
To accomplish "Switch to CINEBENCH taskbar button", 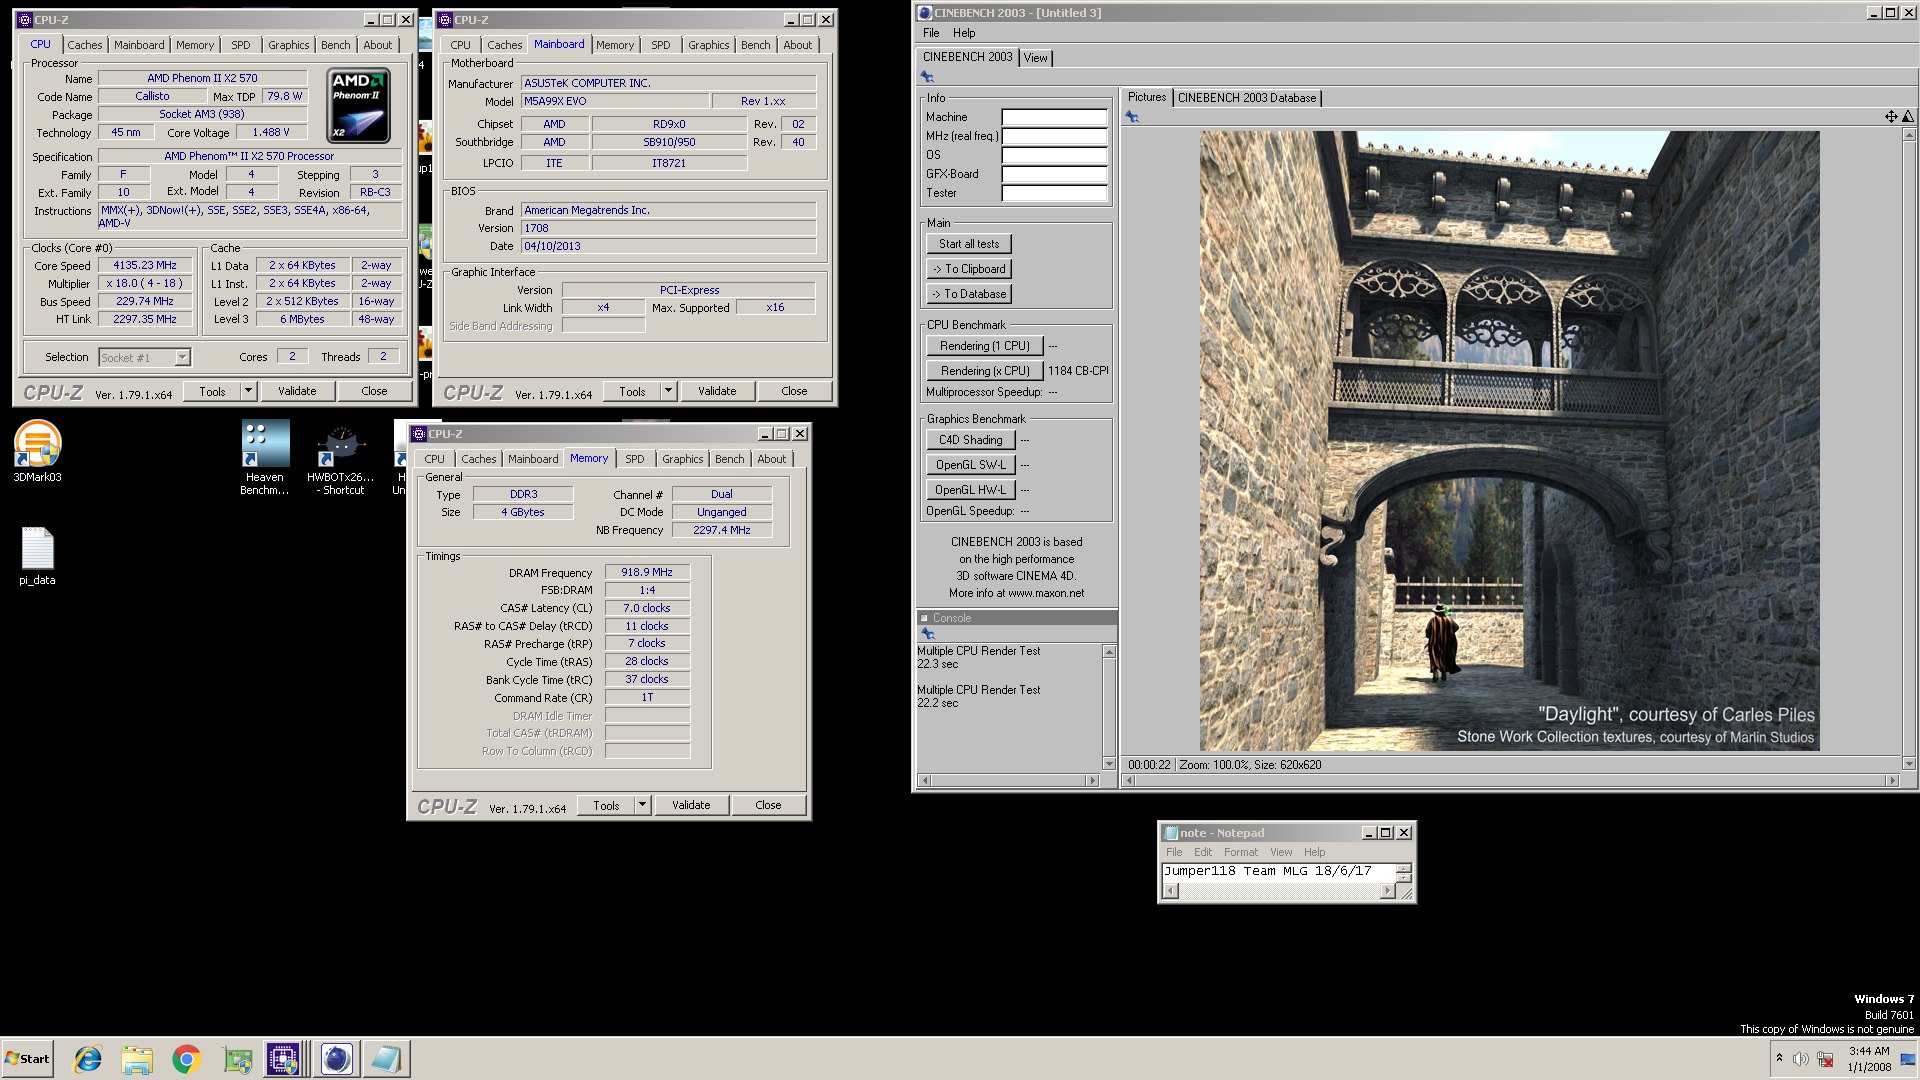I will pyautogui.click(x=336, y=1059).
